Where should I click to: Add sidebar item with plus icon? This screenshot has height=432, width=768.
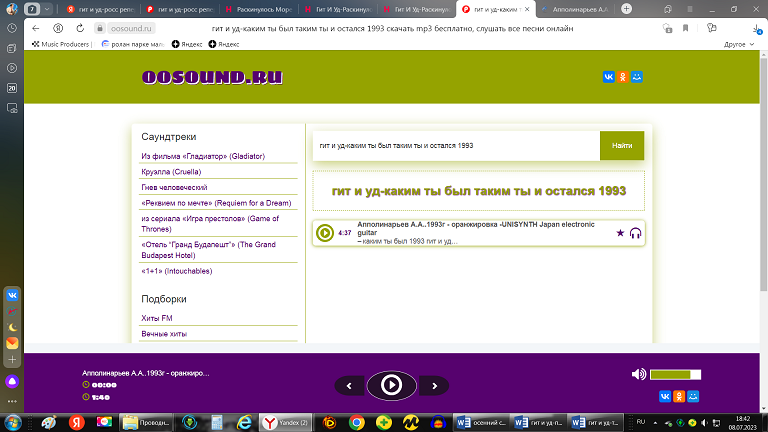[12, 360]
